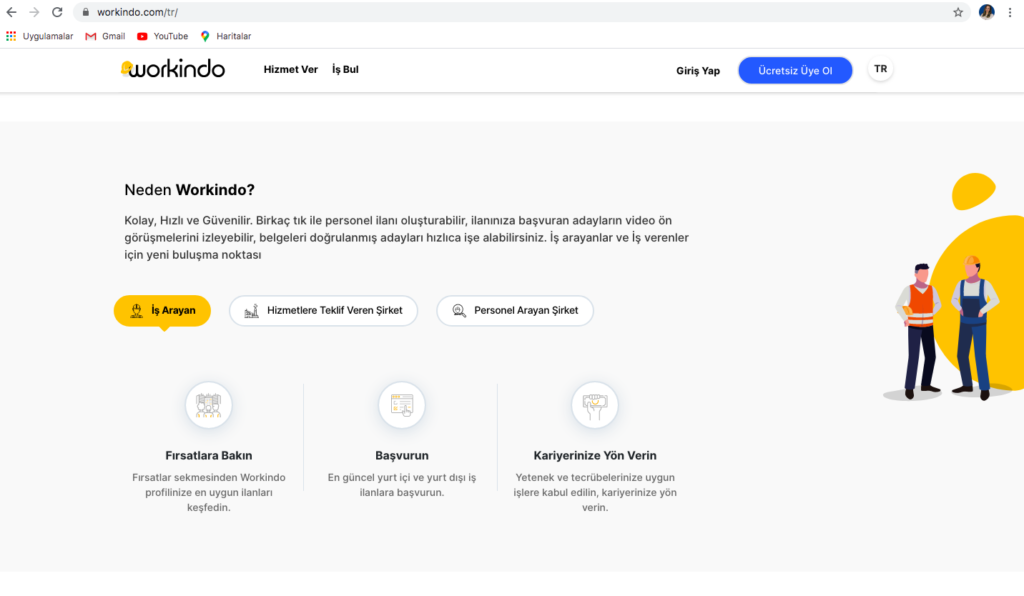1024x596 pixels.
Task: Open the YouTube bookmark
Action: 162,36
